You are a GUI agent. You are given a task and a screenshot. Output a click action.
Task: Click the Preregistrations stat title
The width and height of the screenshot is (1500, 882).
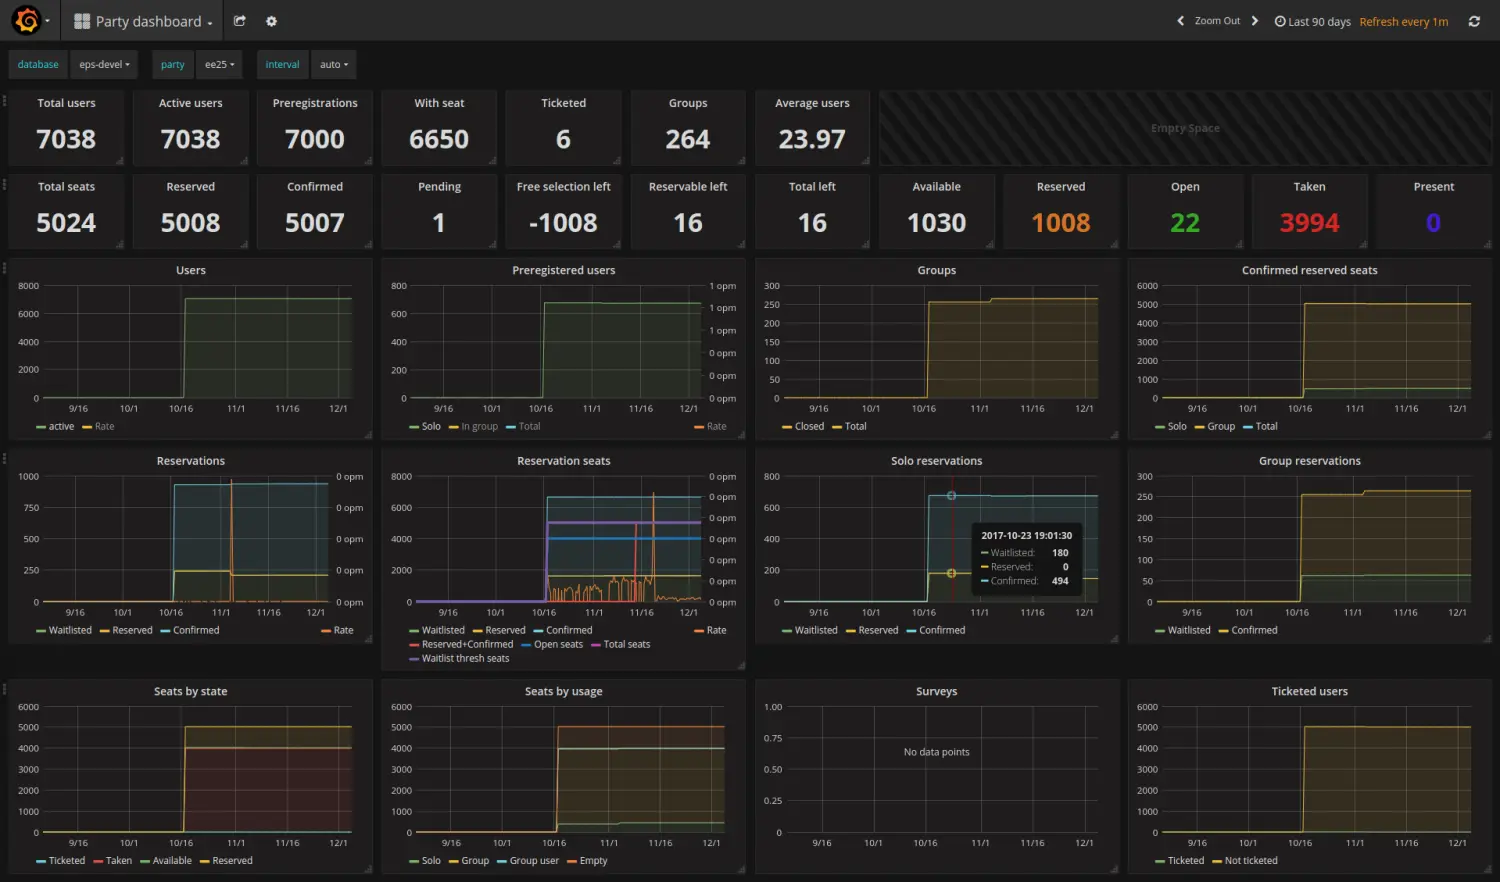pyautogui.click(x=315, y=103)
